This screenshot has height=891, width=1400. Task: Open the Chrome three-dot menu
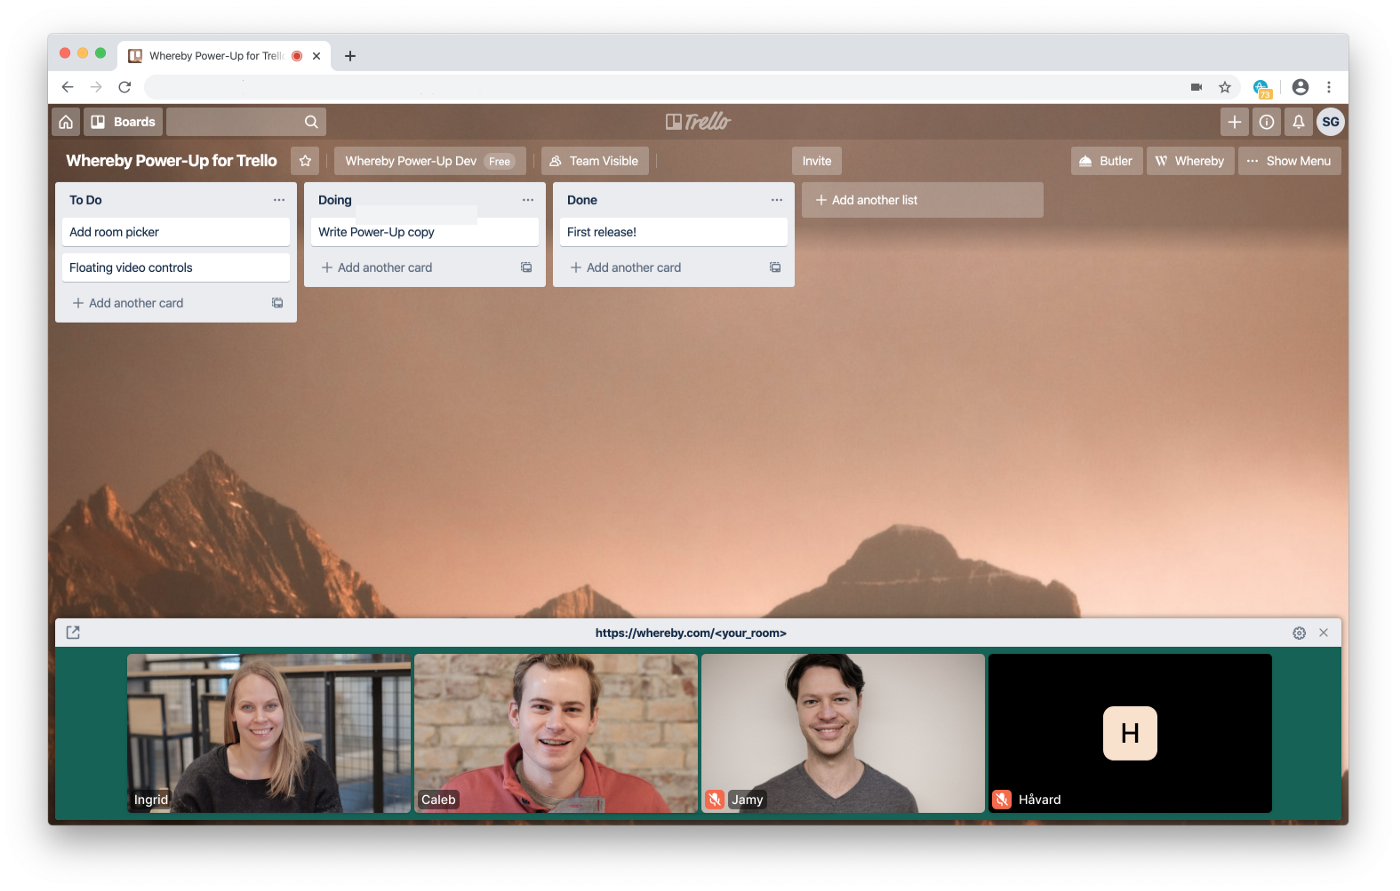tap(1329, 87)
